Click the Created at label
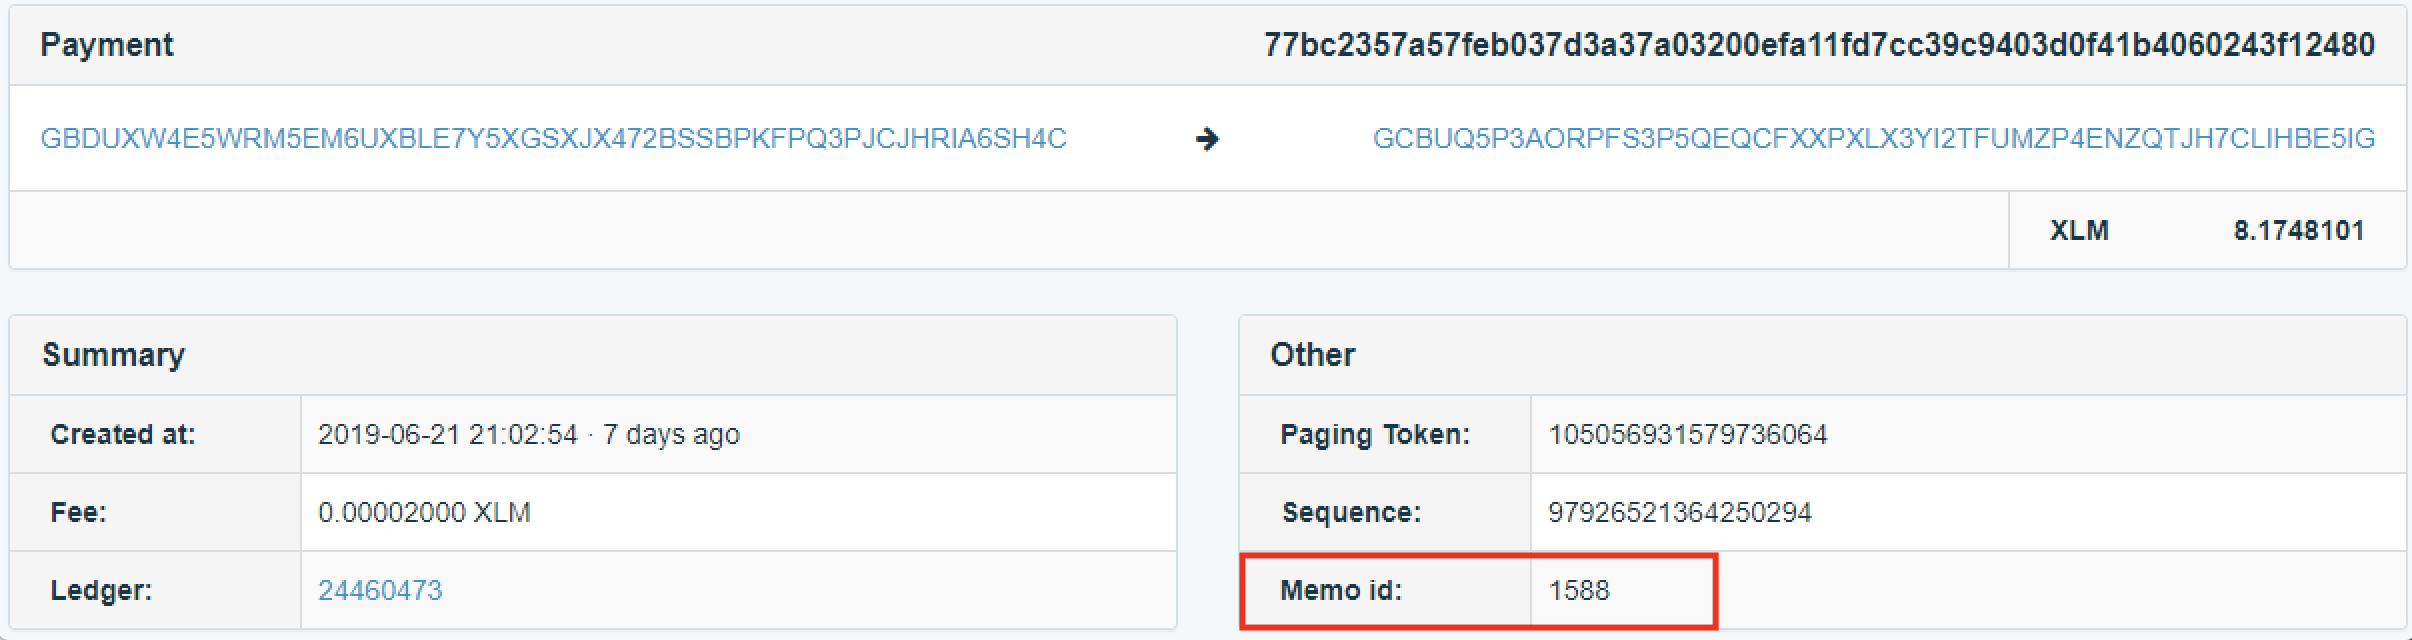This screenshot has height=640, width=2412. 123,434
